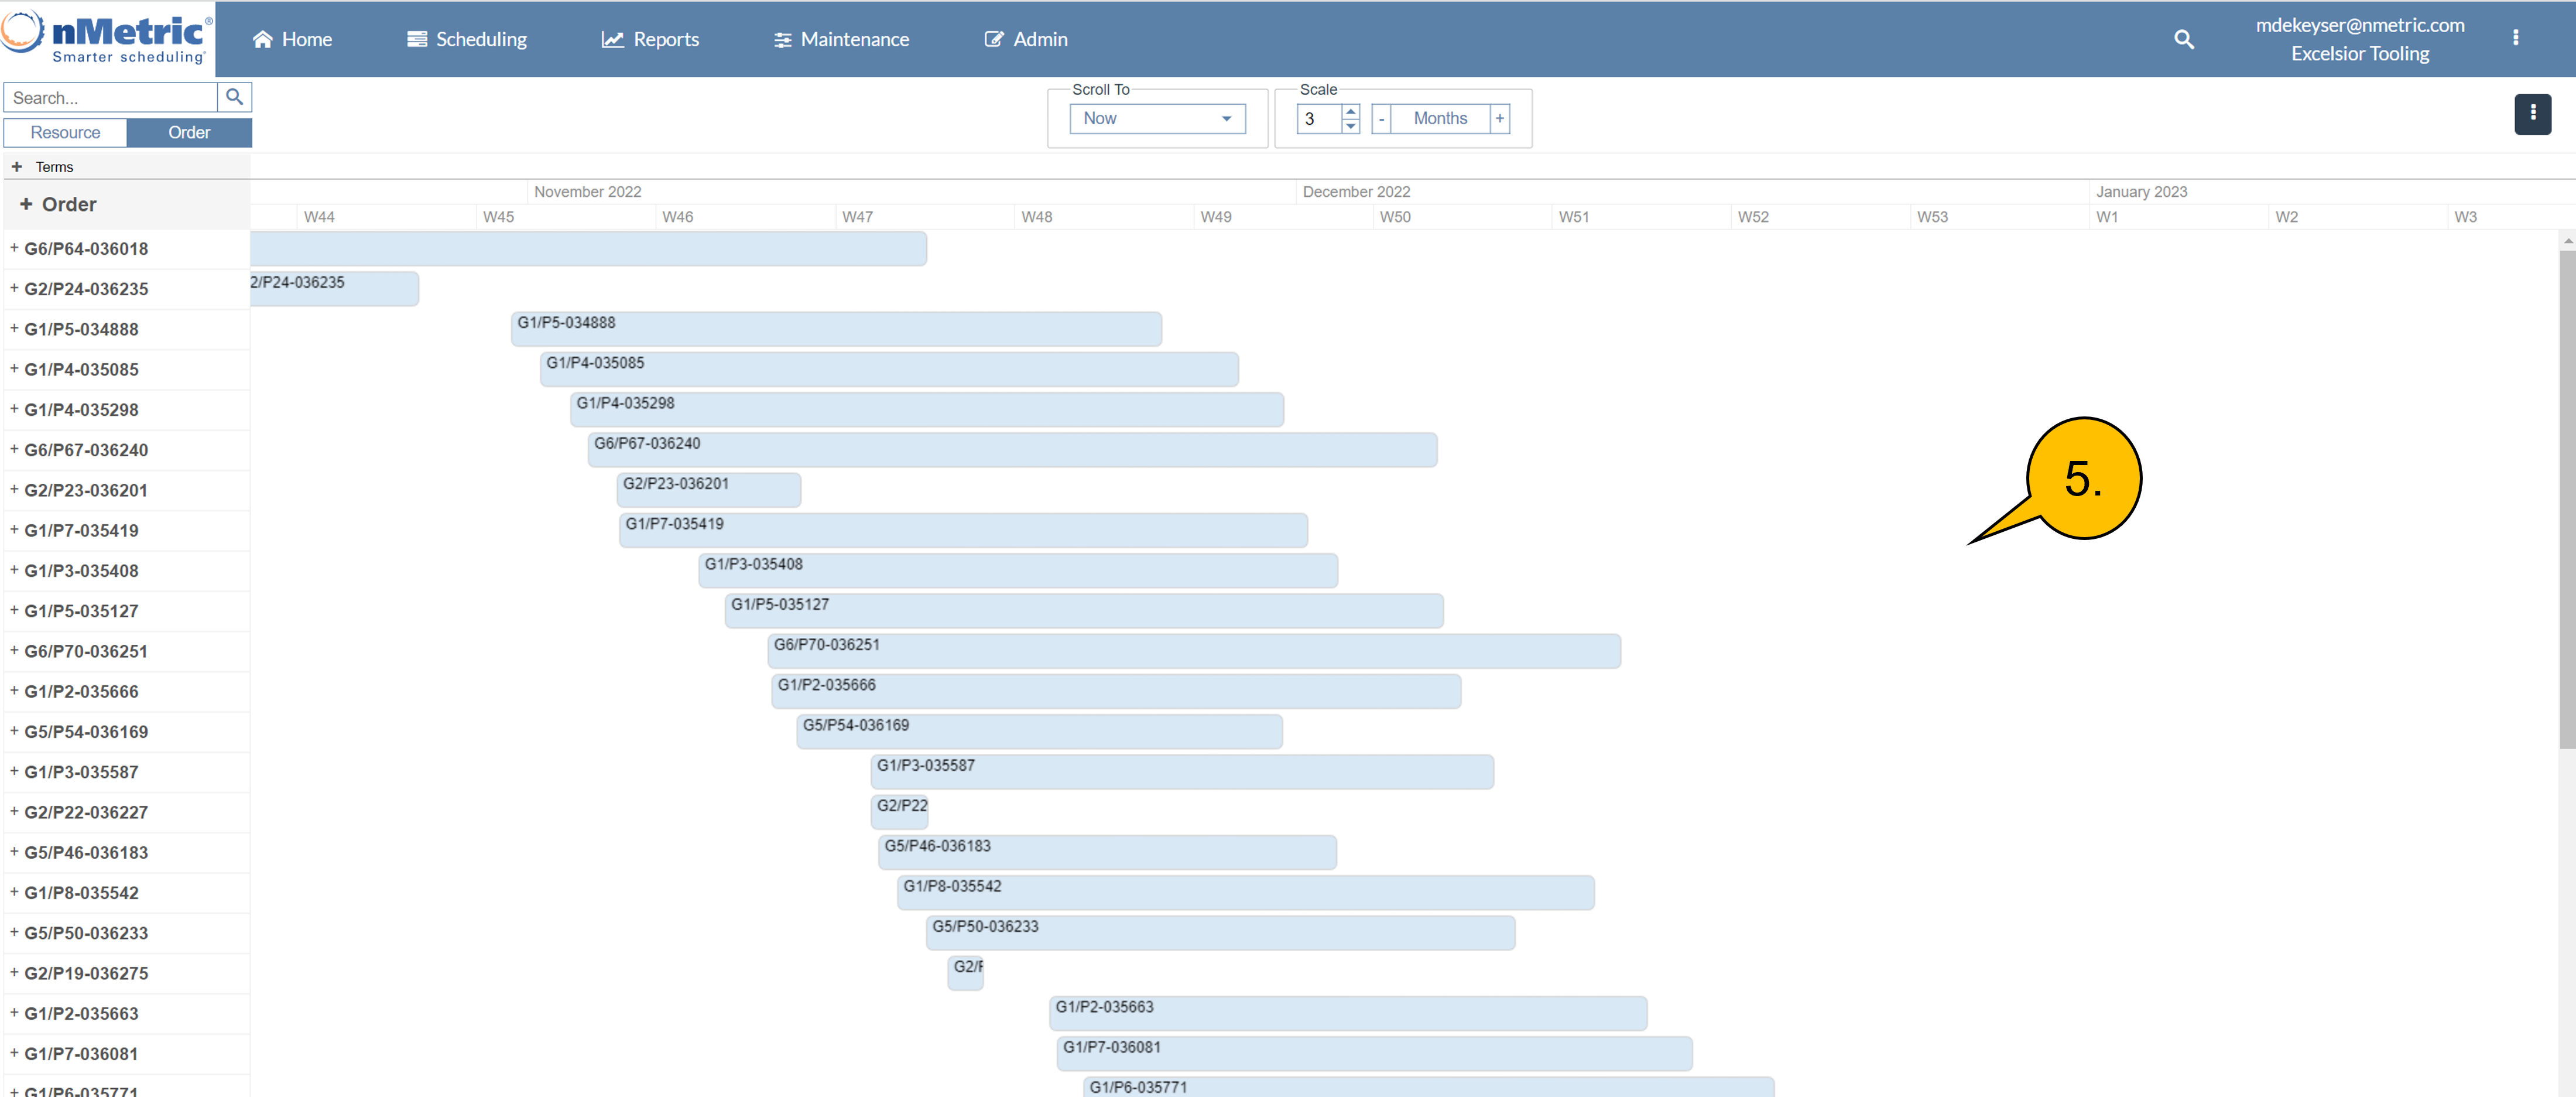Click the minus button next to Months
Image resolution: width=2576 pixels, height=1097 pixels.
coord(1381,118)
